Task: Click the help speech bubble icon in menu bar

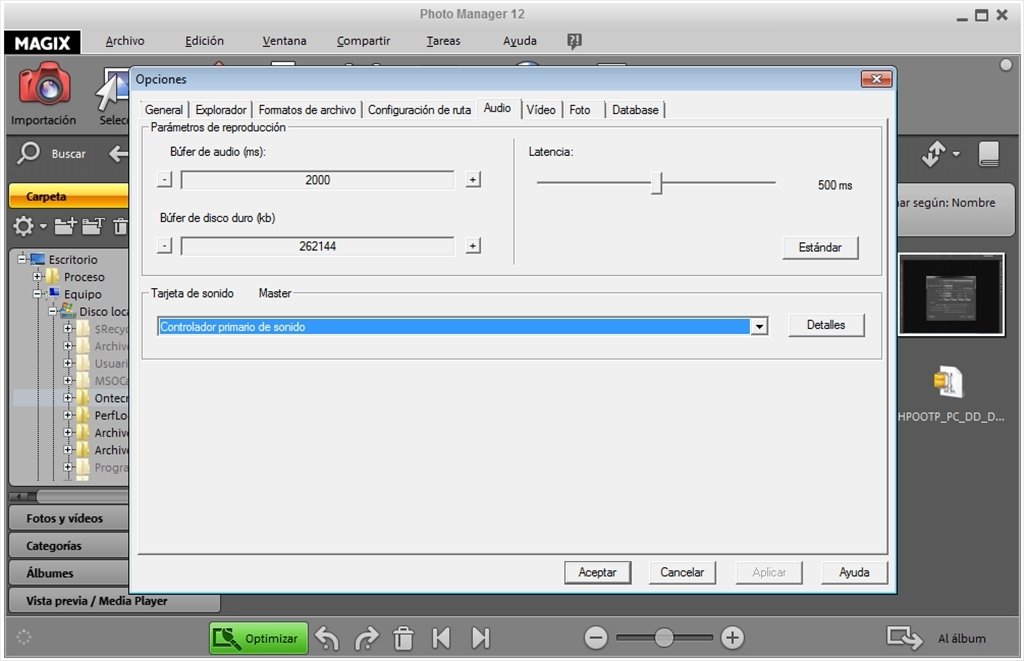Action: click(574, 41)
